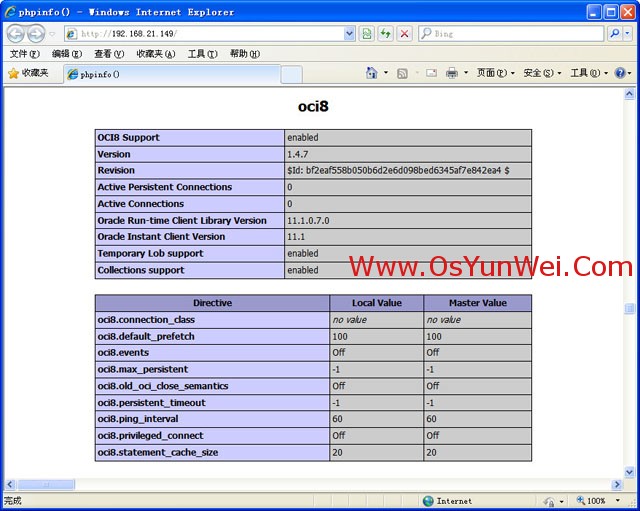Screen dimensions: 640x511
Task: Expand the zoom level dropdown arrow
Action: click(618, 501)
